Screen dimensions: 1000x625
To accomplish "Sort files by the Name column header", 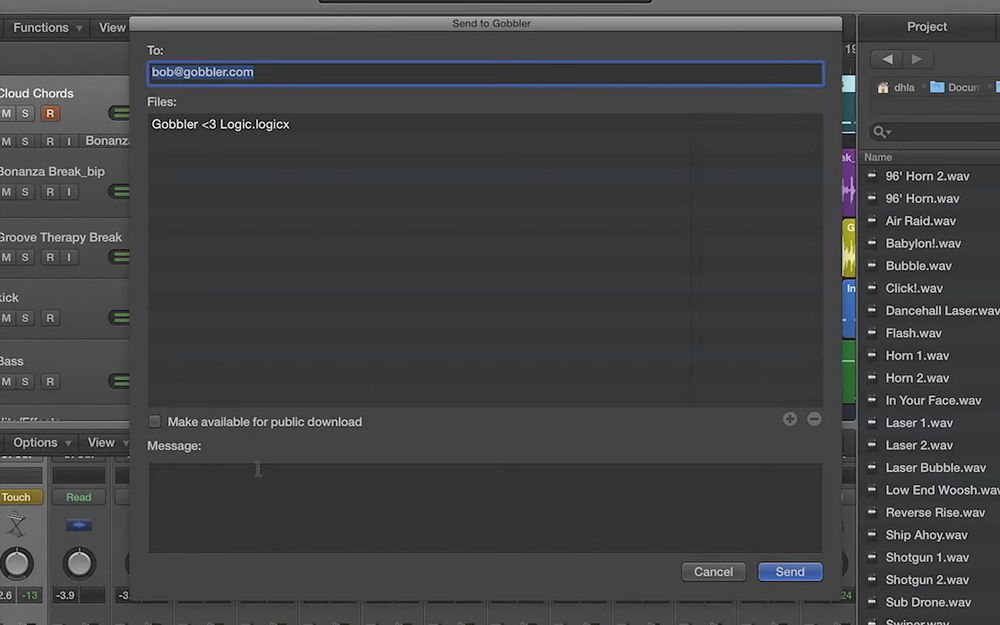I will point(878,157).
